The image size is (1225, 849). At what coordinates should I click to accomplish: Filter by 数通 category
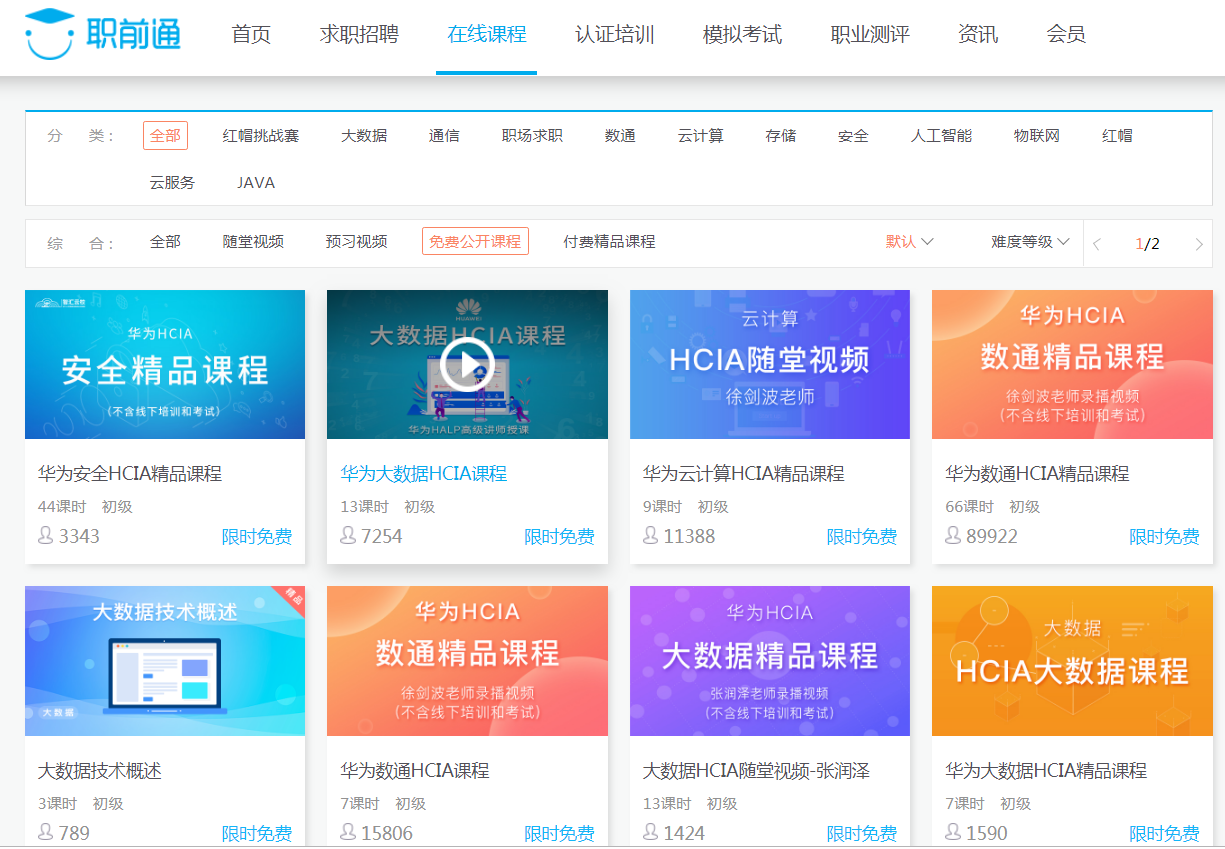click(x=620, y=136)
